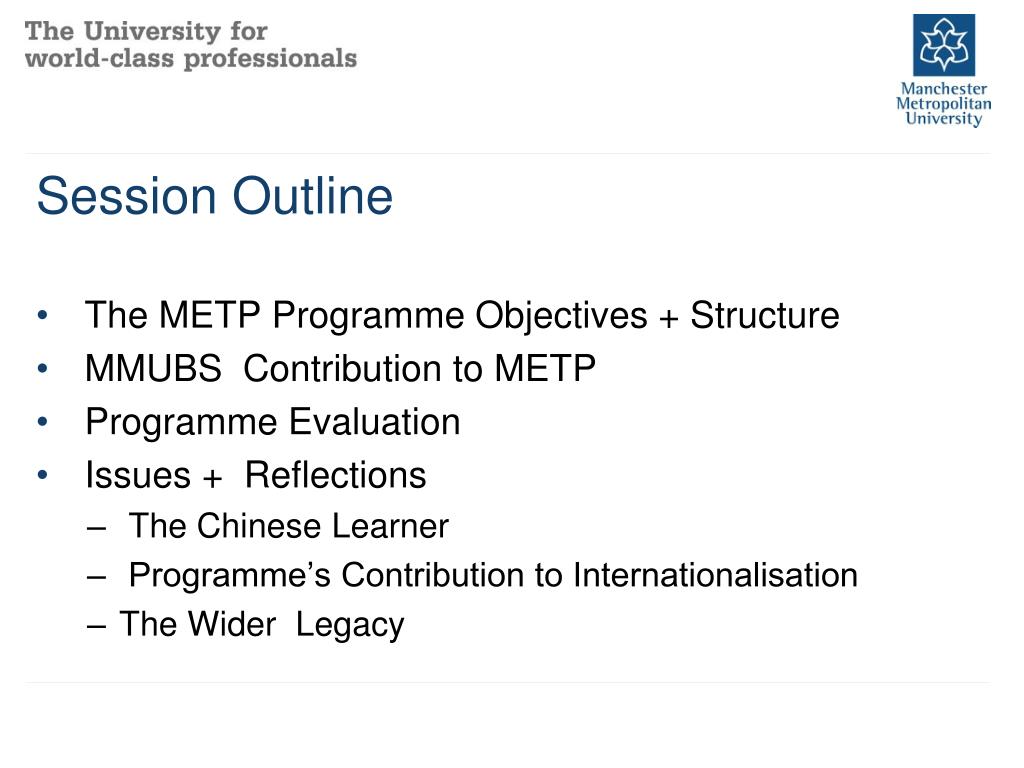Image resolution: width=1024 pixels, height=768 pixels.
Task: Click "The Chinese Learner" sub-item
Action: coord(289,526)
